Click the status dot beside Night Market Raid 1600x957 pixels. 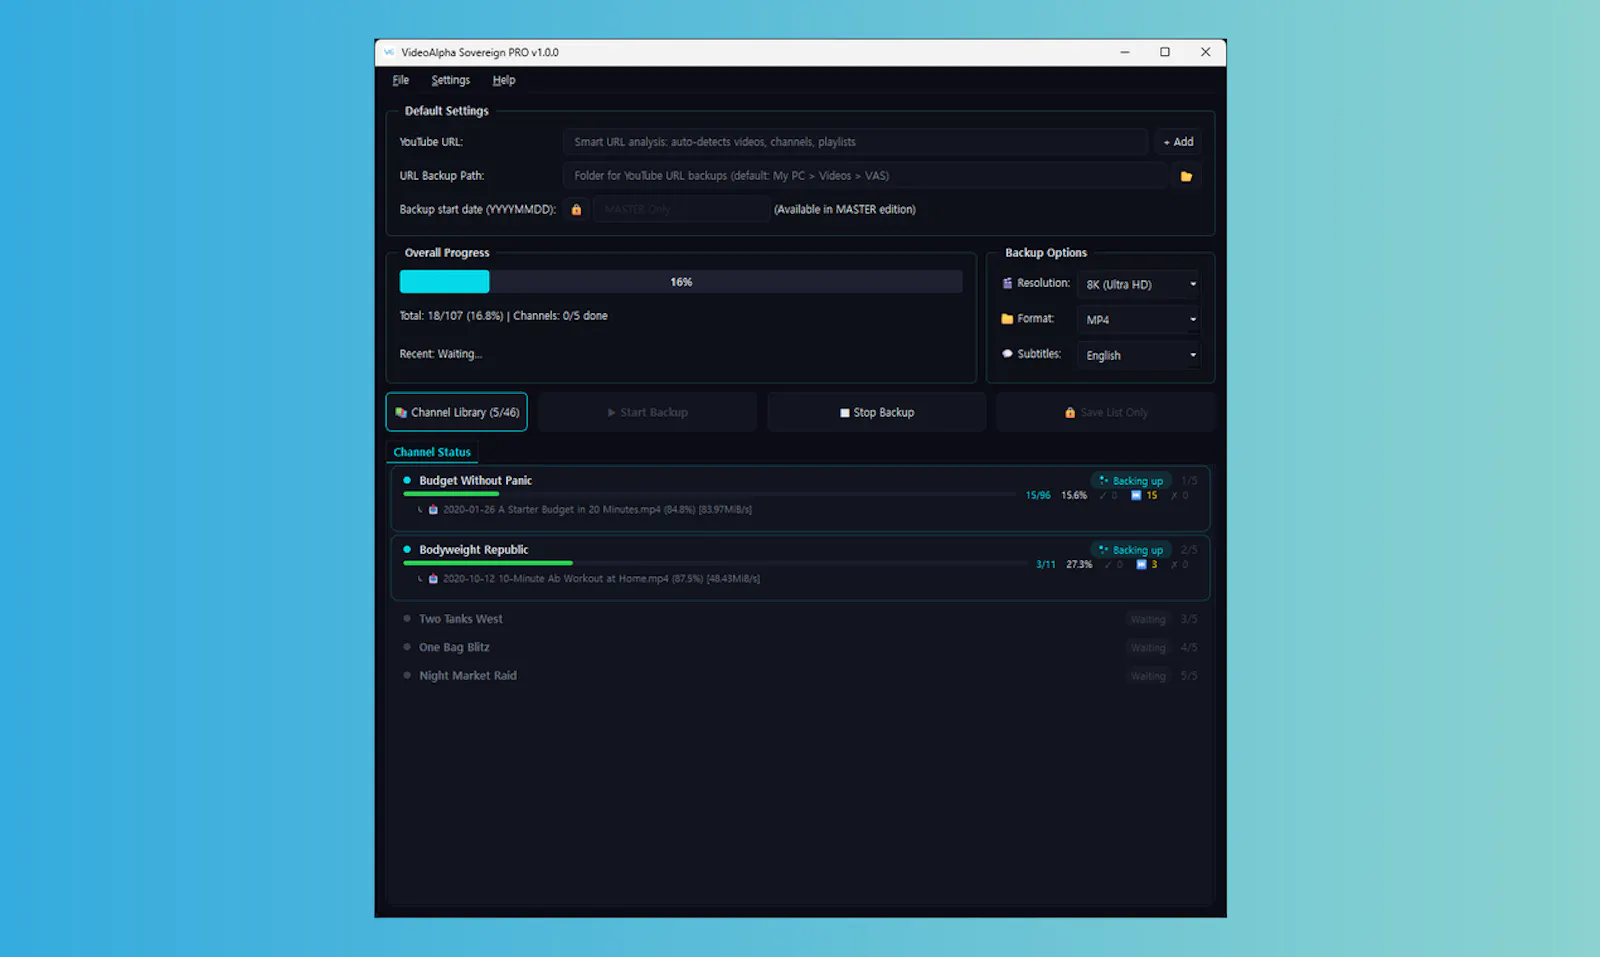[407, 675]
